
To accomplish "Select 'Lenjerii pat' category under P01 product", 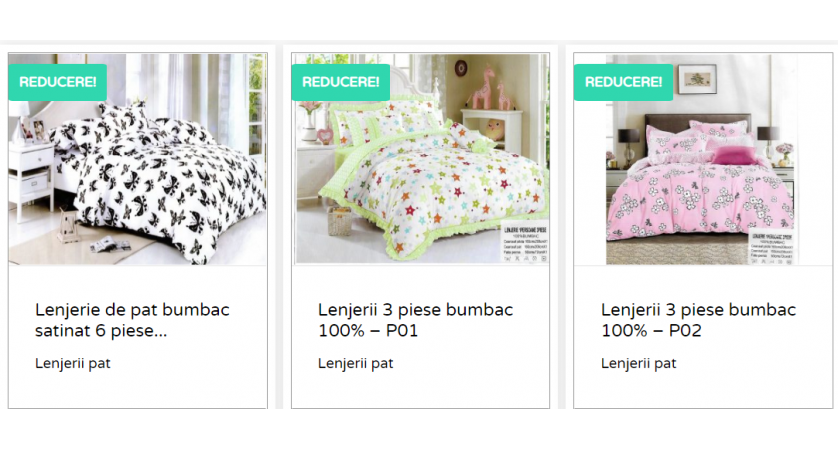I will pos(355,363).
